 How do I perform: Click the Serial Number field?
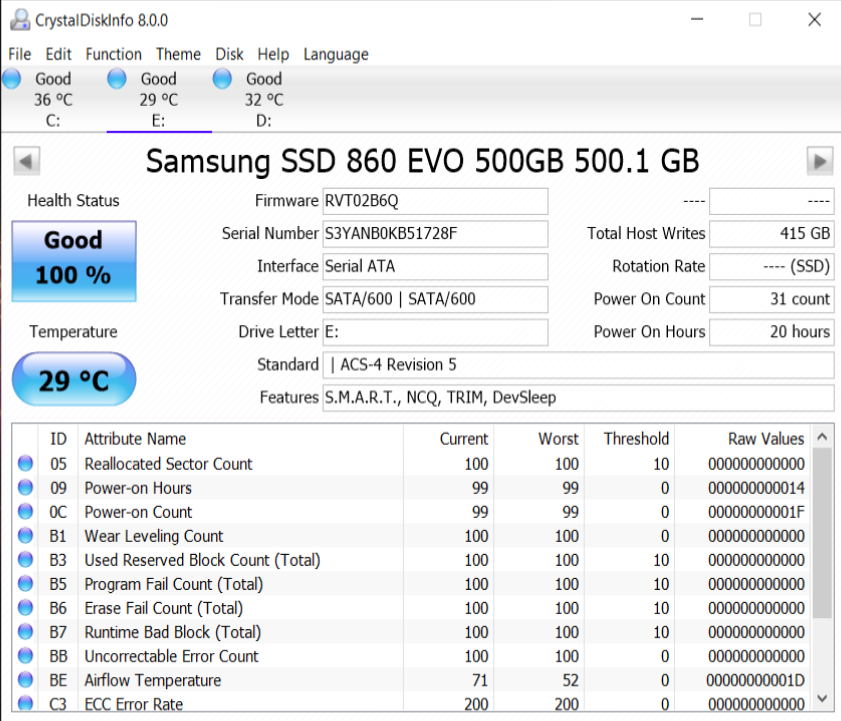click(x=436, y=234)
